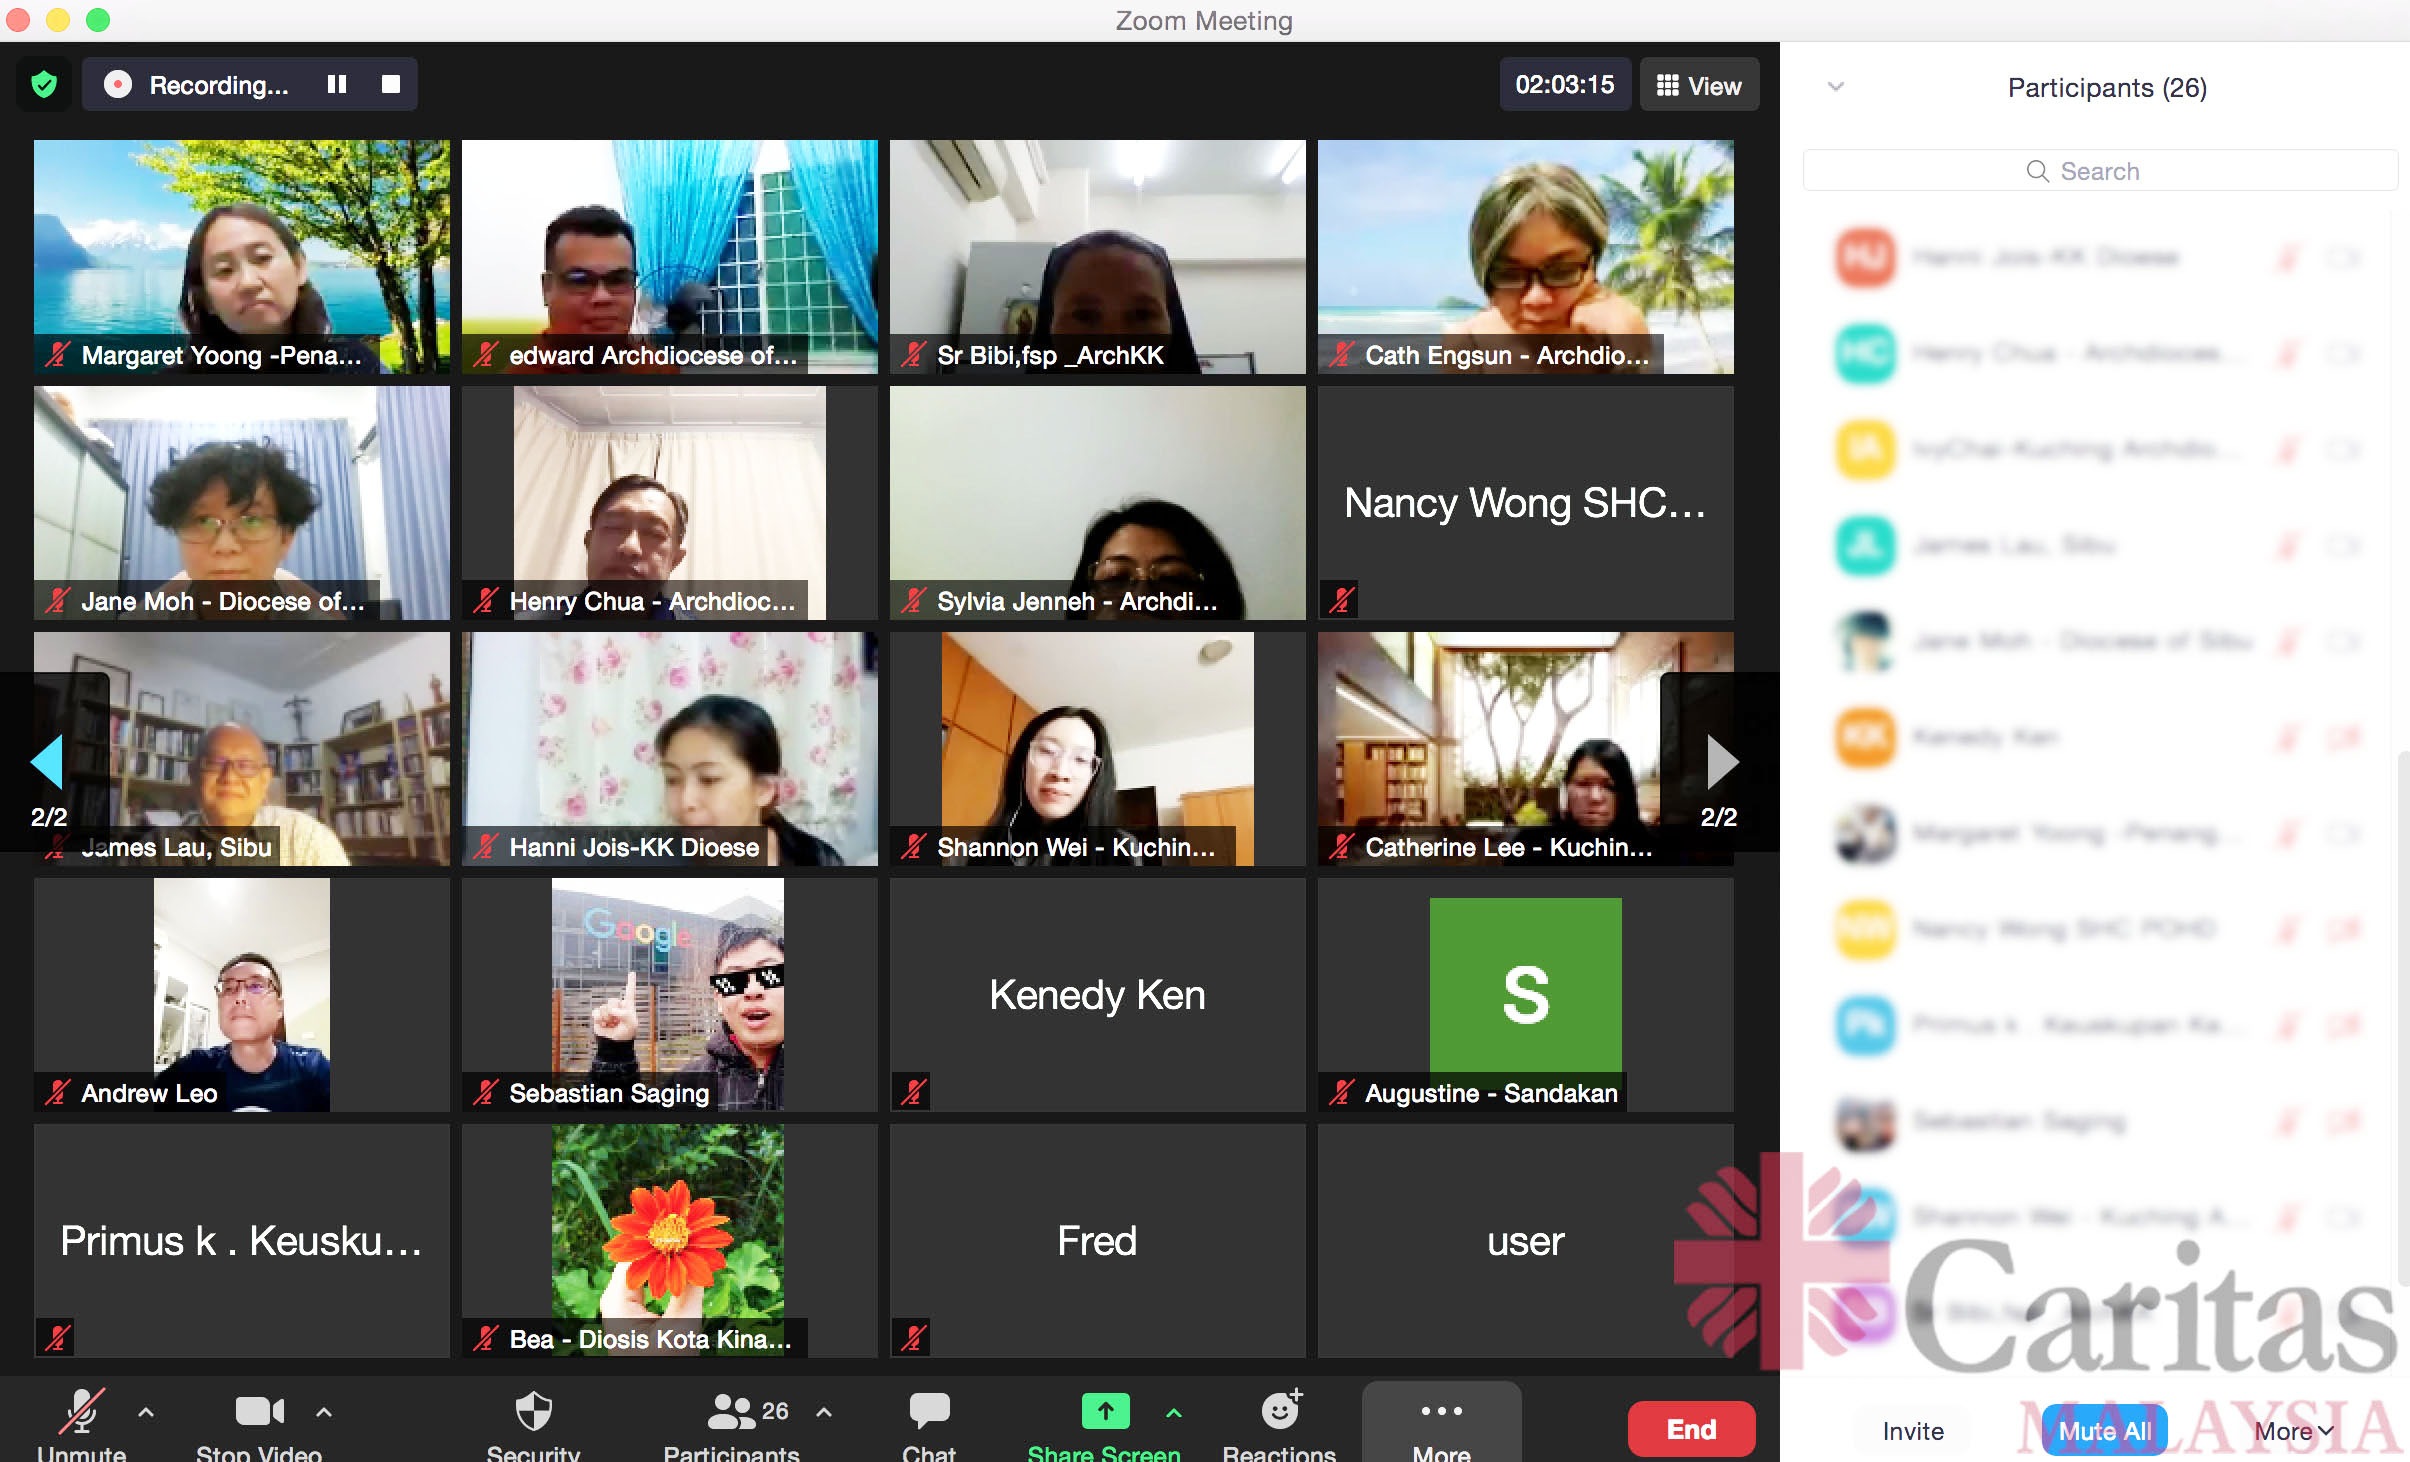Toggle Stop Video camera button
The height and width of the screenshot is (1462, 2410).
coord(259,1412)
